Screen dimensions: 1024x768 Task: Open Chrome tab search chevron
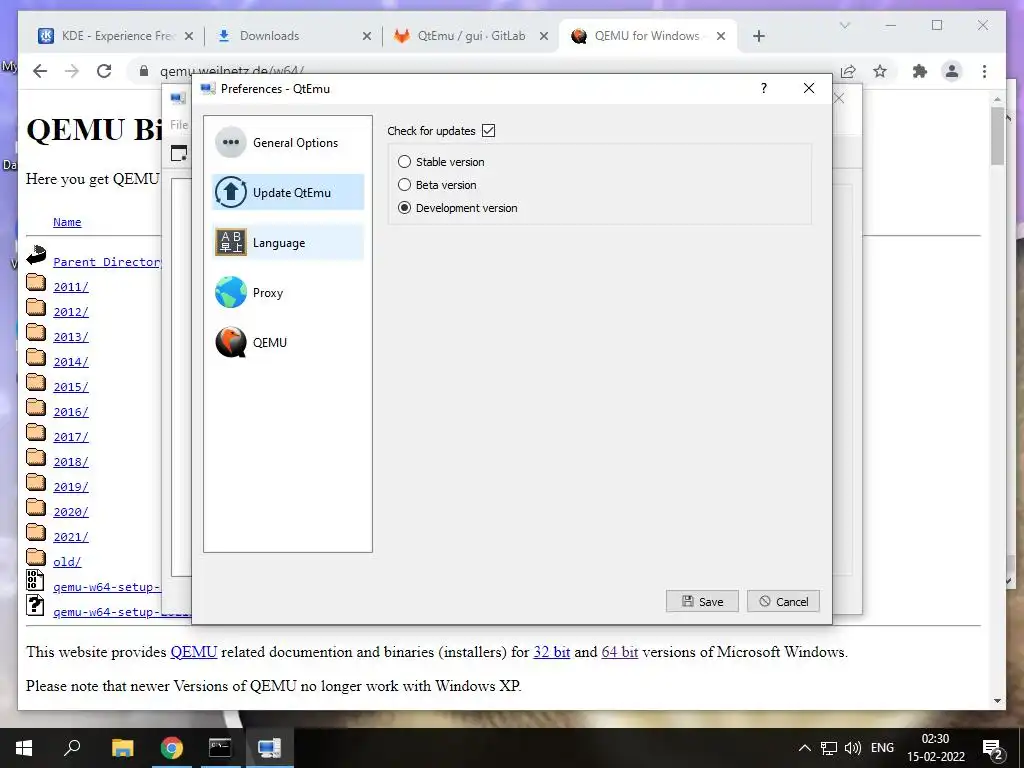(x=844, y=25)
